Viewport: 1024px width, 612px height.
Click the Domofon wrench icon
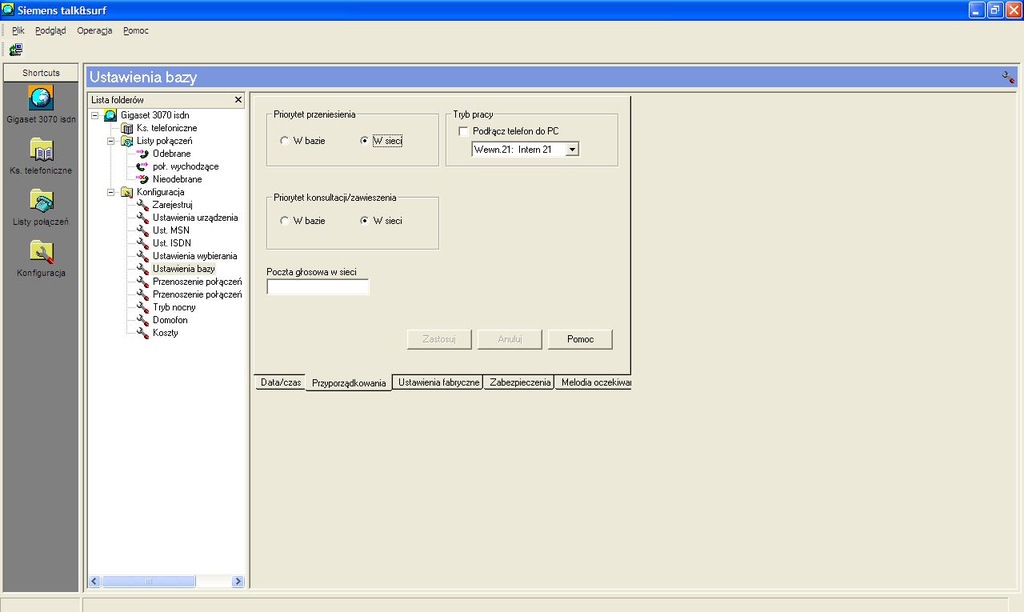142,320
